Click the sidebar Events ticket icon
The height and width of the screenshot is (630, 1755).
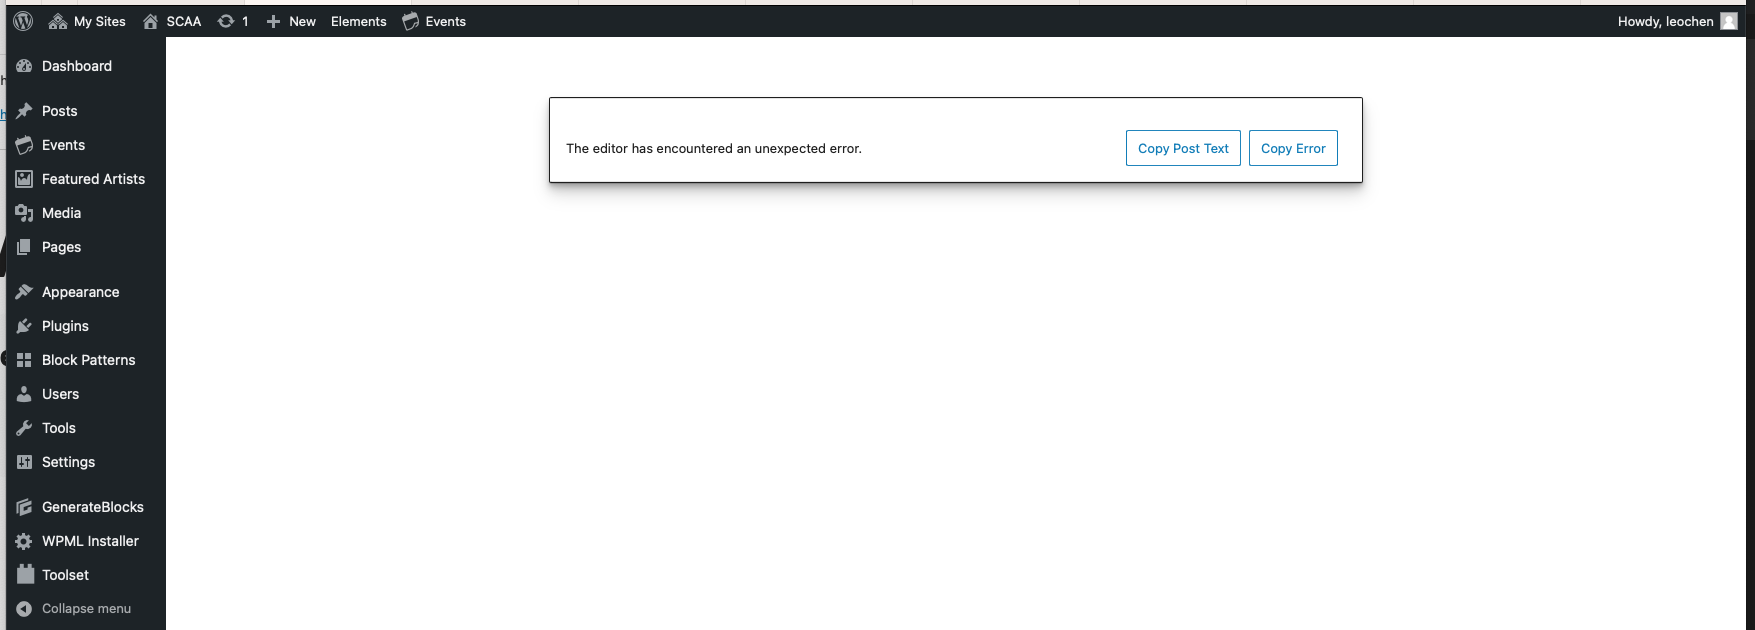pos(24,145)
